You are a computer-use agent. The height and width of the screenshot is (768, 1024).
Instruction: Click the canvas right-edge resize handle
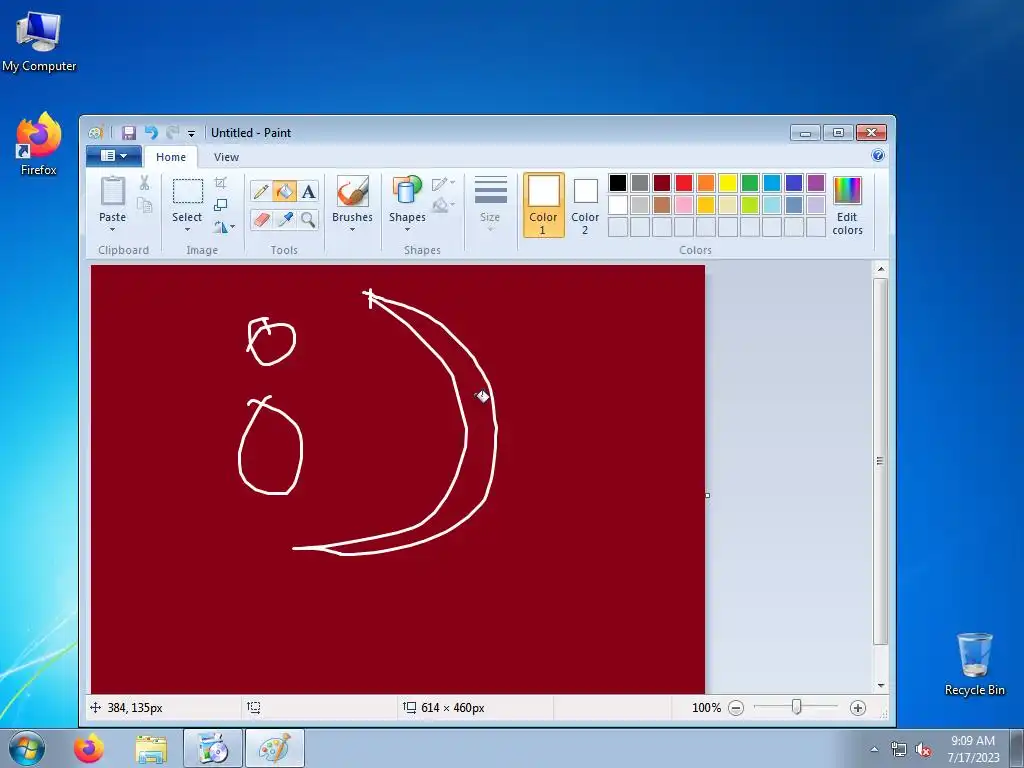707,495
